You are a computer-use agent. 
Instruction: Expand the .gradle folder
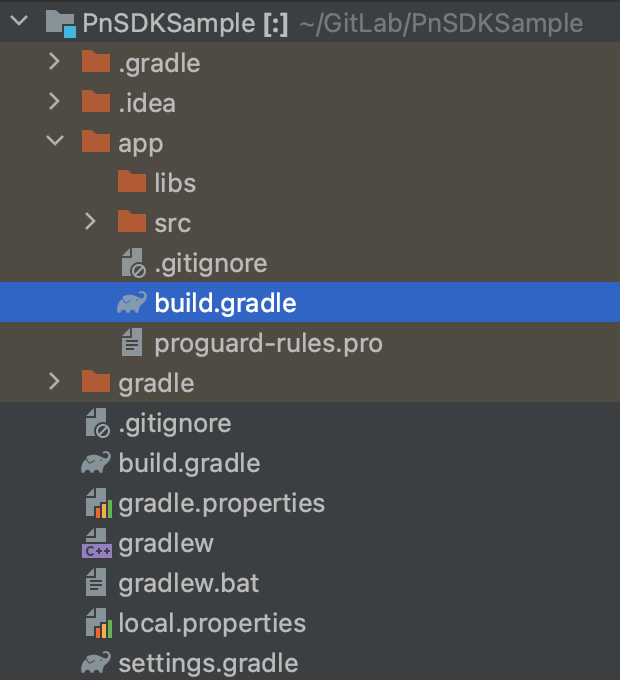pos(55,63)
